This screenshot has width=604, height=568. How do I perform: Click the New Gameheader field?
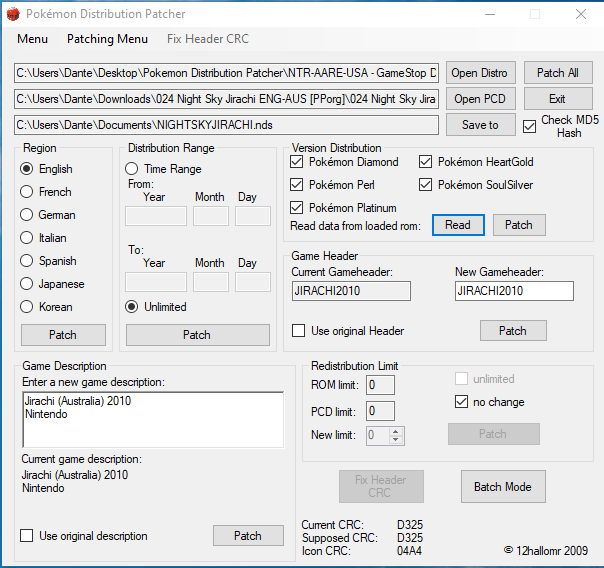[514, 291]
